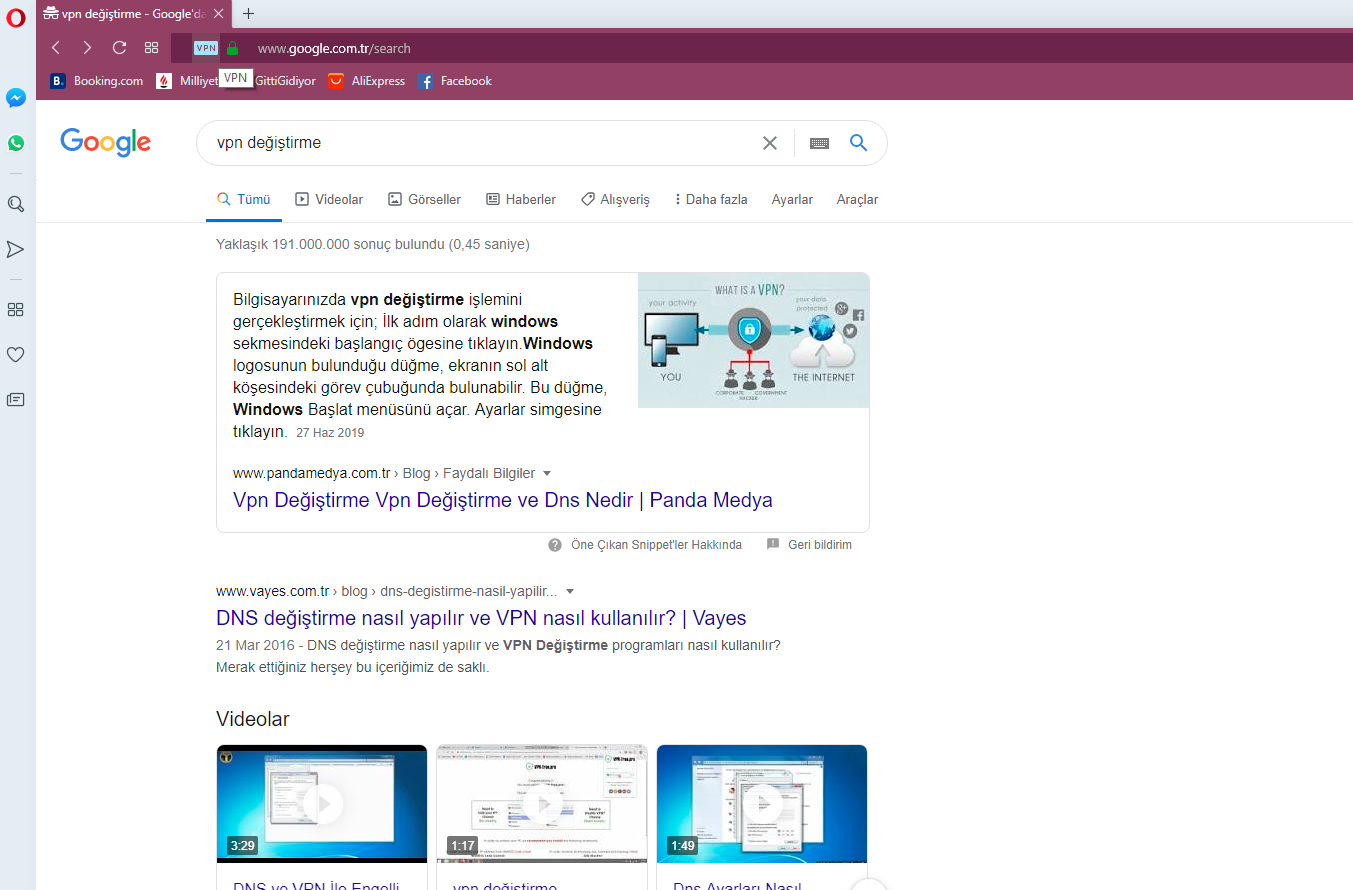
Task: Expand the vayes.com.tr result options arrow
Action: (570, 591)
